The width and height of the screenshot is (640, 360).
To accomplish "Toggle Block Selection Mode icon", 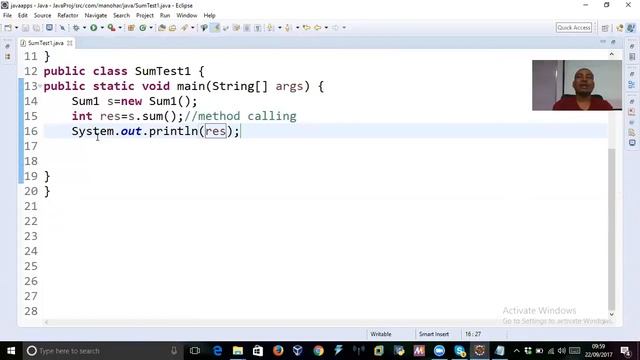I will (x=247, y=28).
